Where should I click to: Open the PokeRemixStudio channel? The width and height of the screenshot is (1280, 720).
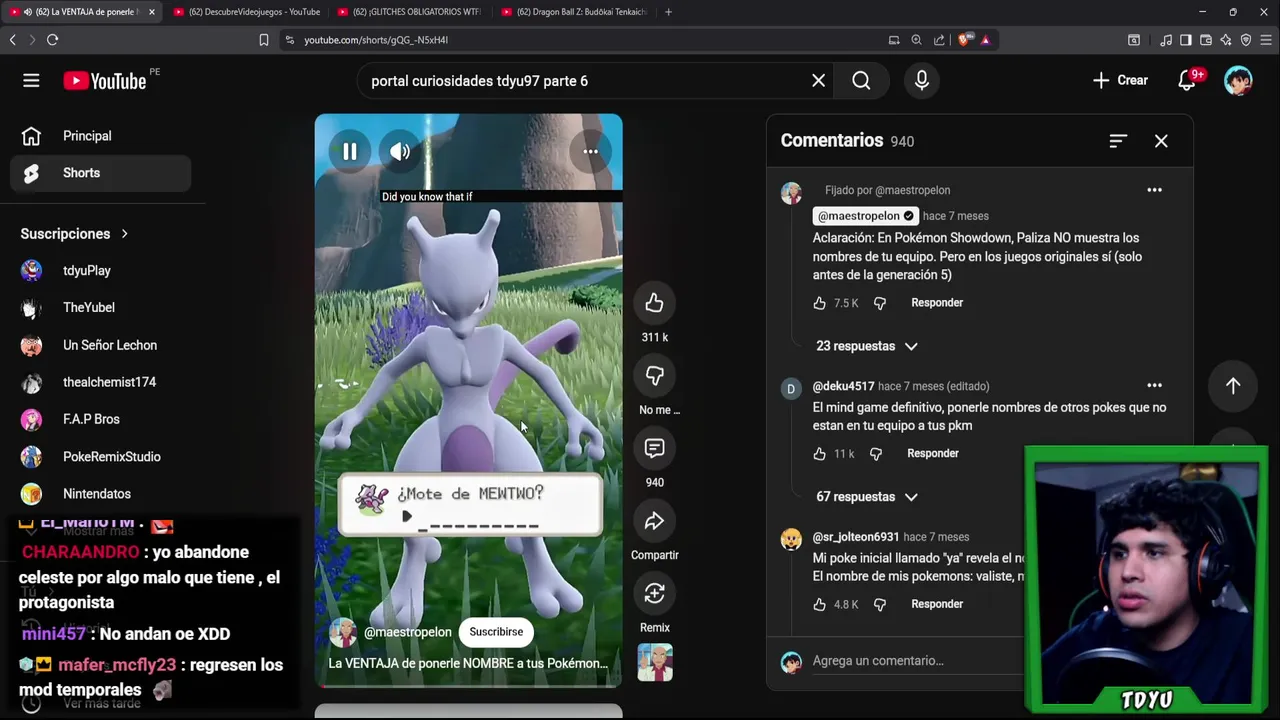point(100,457)
